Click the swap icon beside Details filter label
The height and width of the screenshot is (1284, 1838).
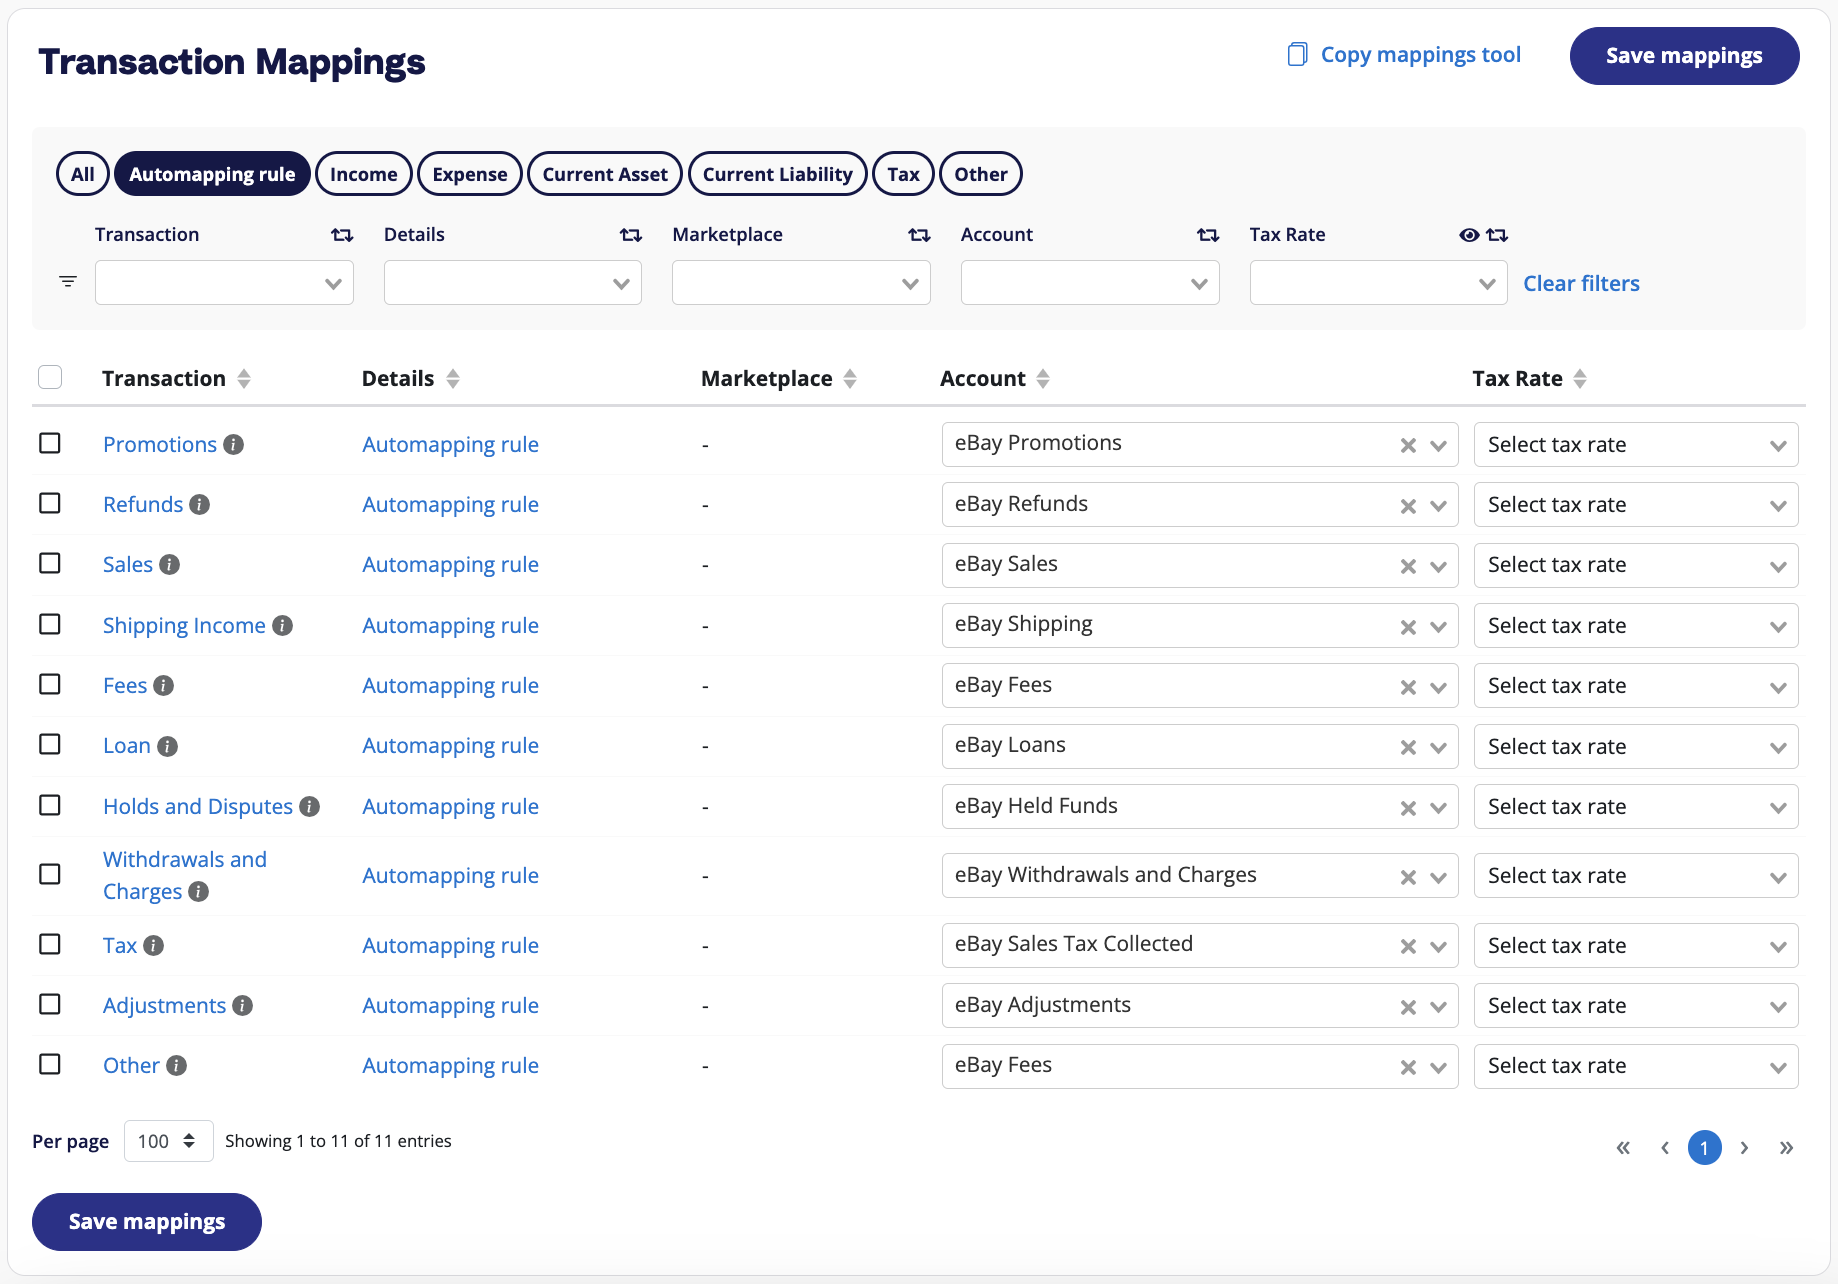coord(630,235)
